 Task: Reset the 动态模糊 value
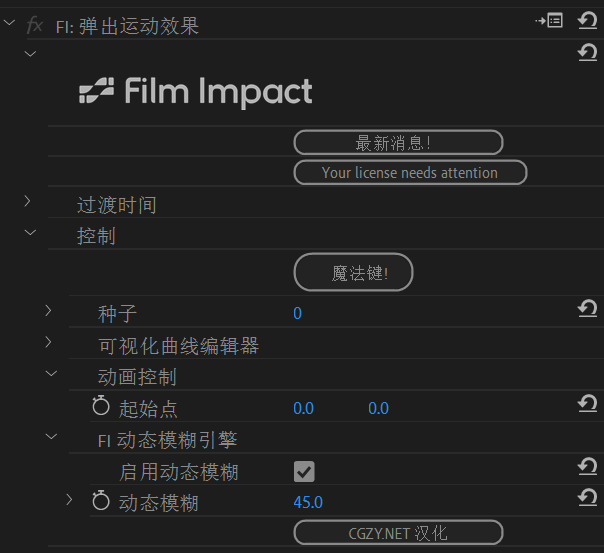588,498
